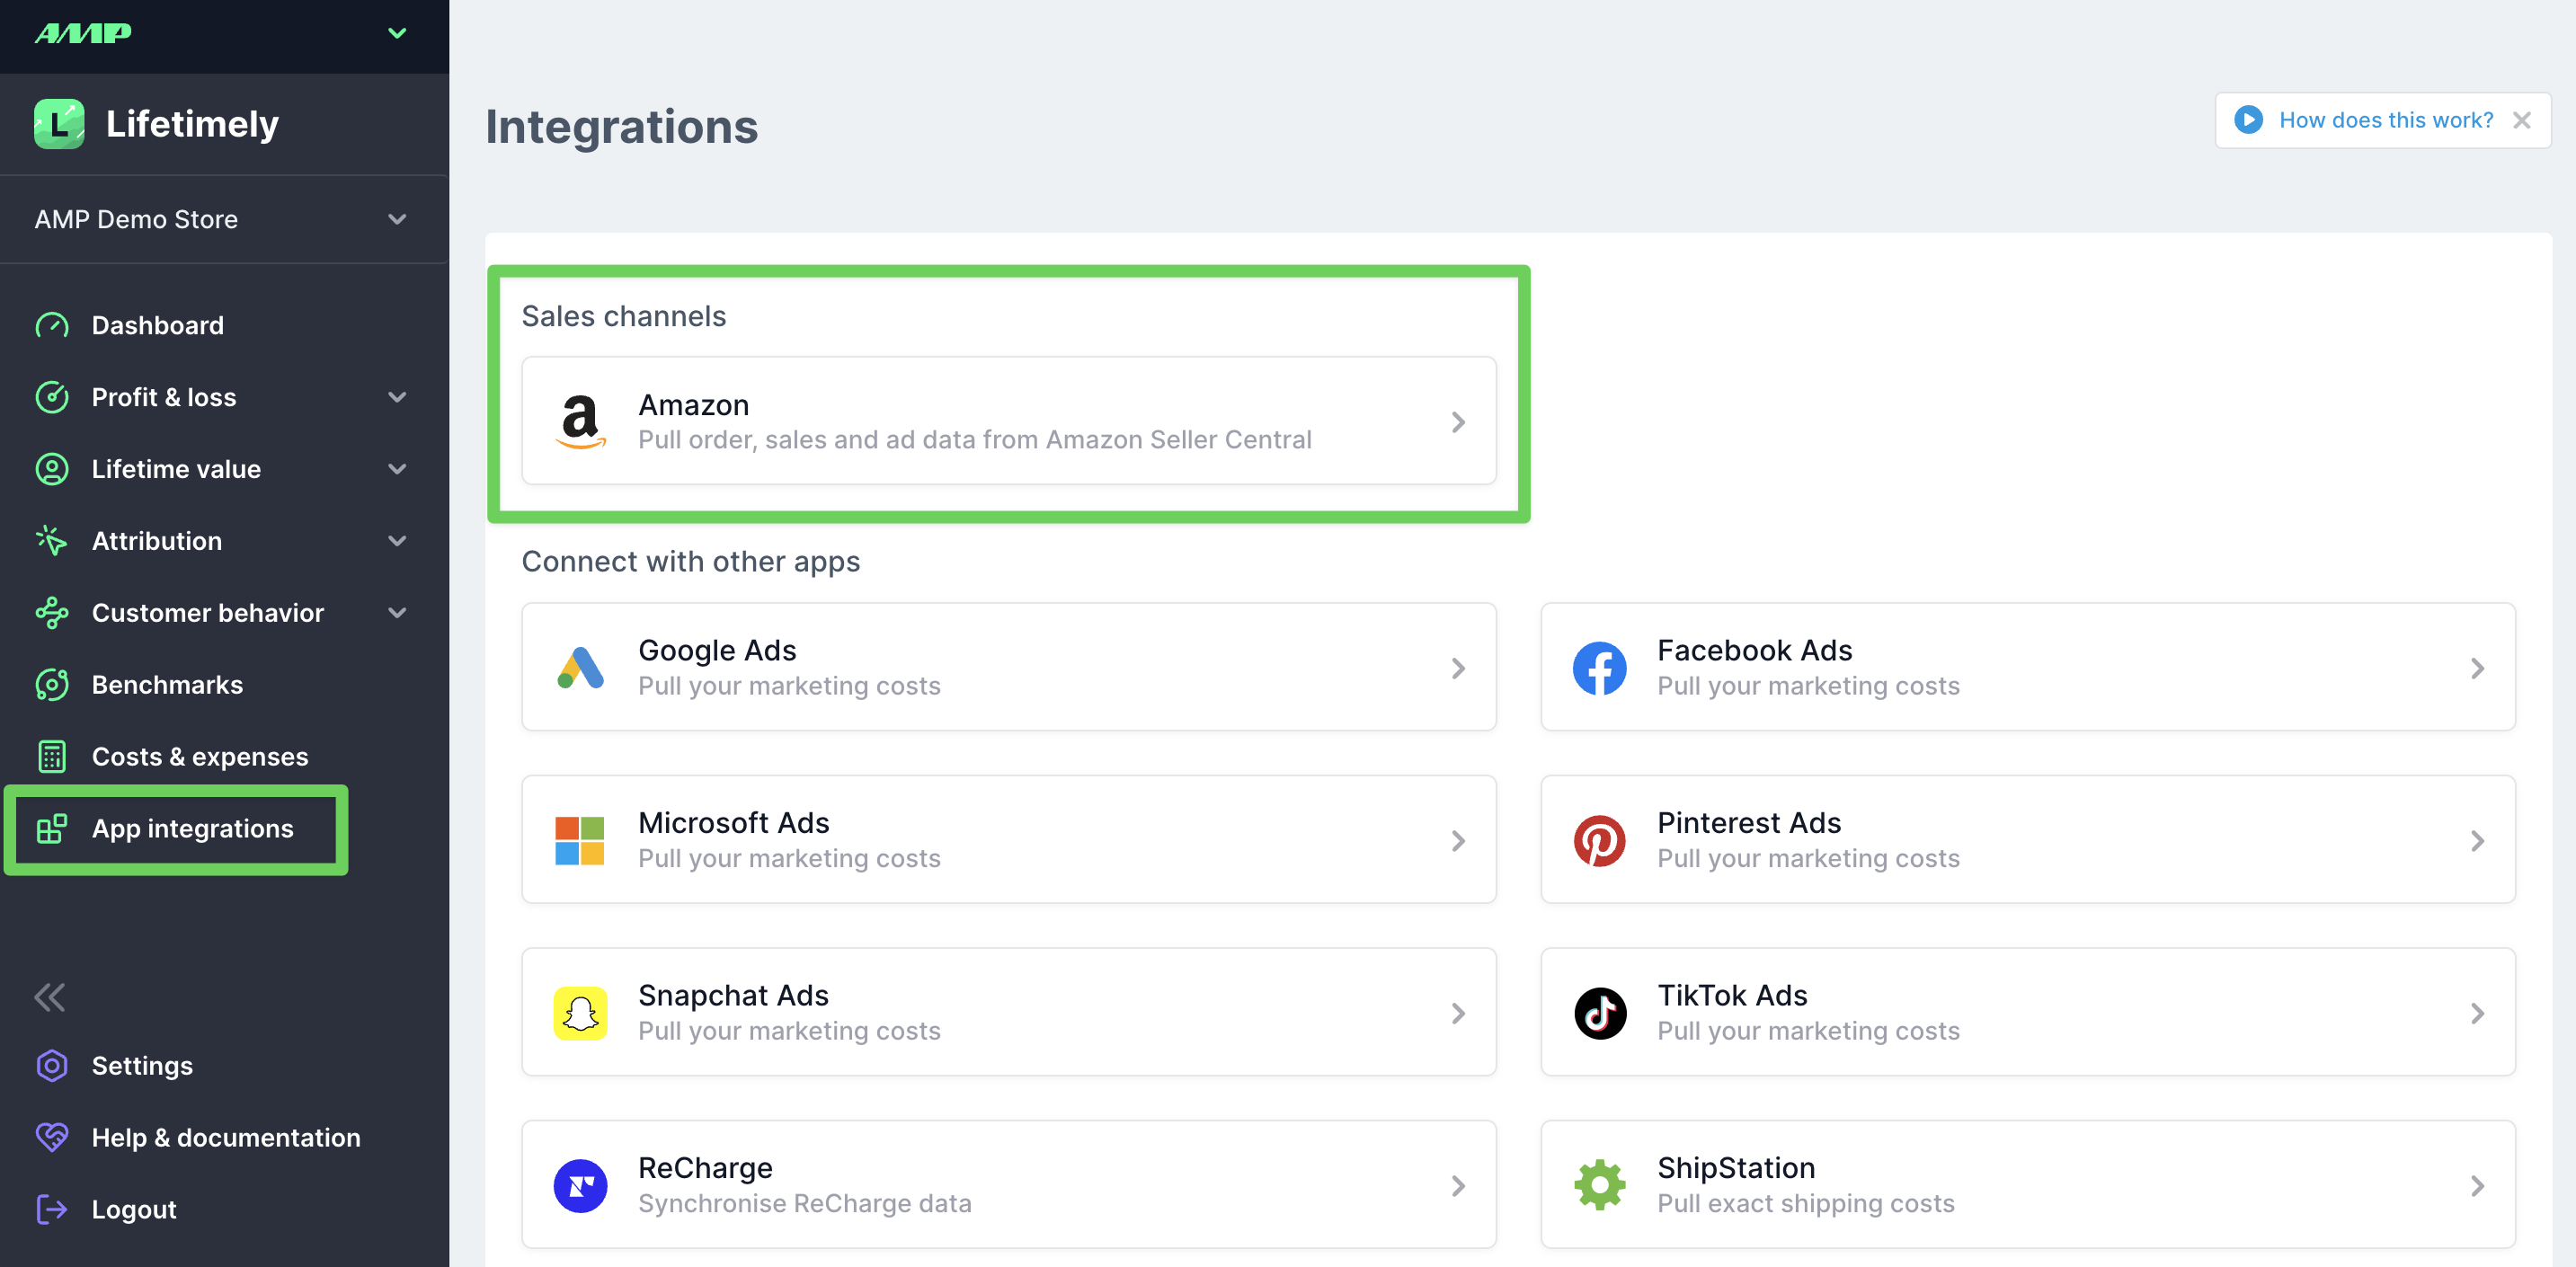The image size is (2576, 1267).
Task: Expand the Lifetime value chevron
Action: [x=397, y=469]
